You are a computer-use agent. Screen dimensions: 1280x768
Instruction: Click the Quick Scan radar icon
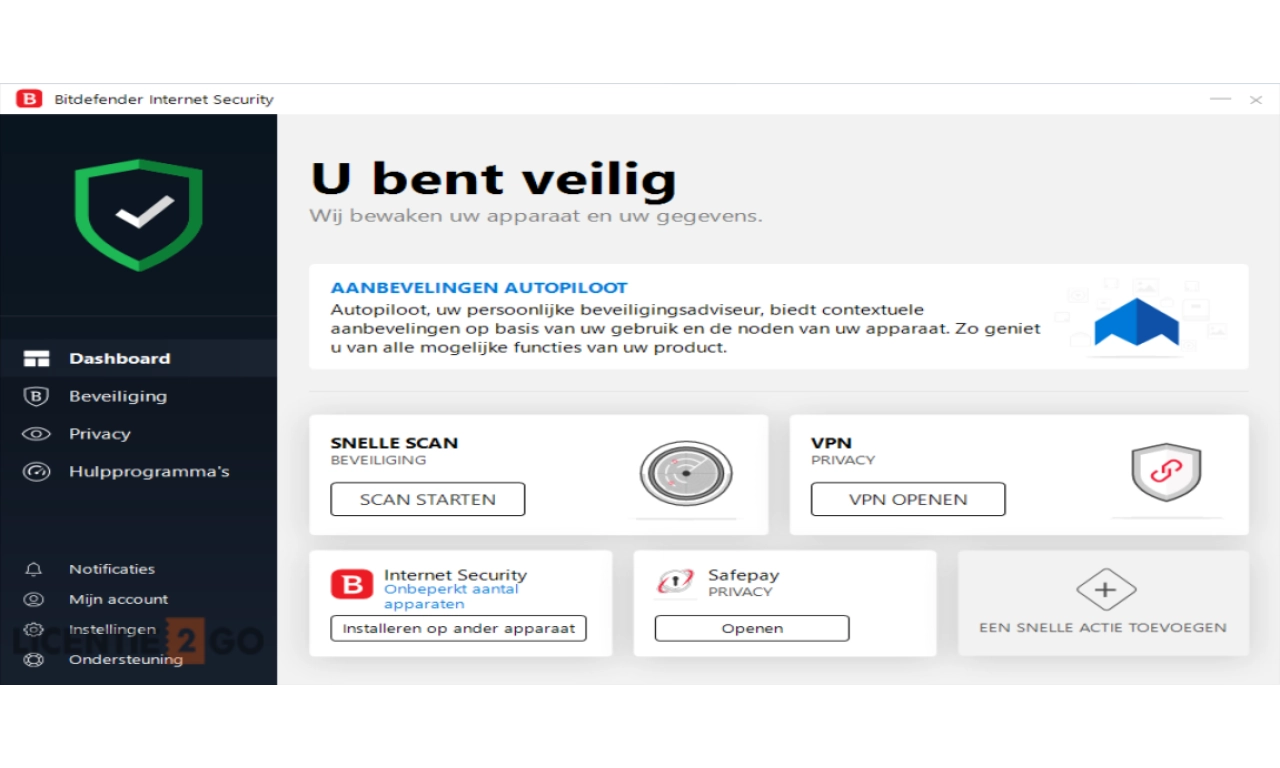686,473
